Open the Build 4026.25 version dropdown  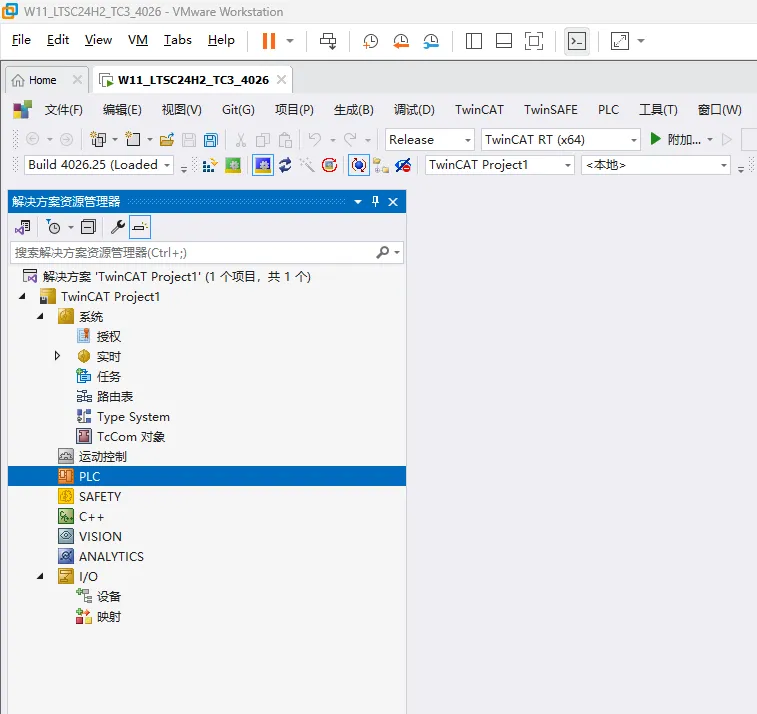(167, 166)
